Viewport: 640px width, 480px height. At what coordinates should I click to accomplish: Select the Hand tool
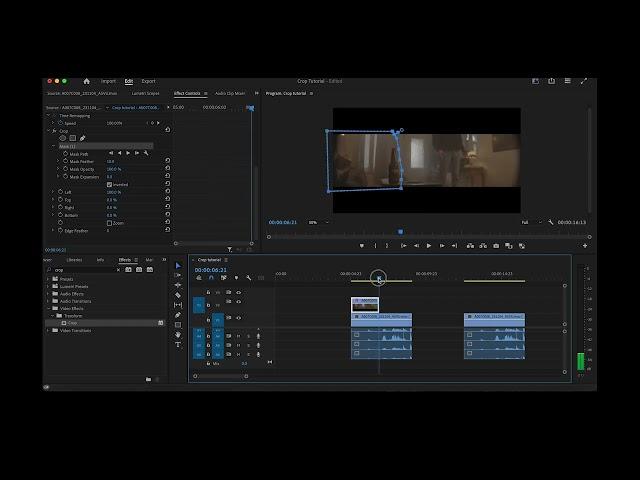178,335
